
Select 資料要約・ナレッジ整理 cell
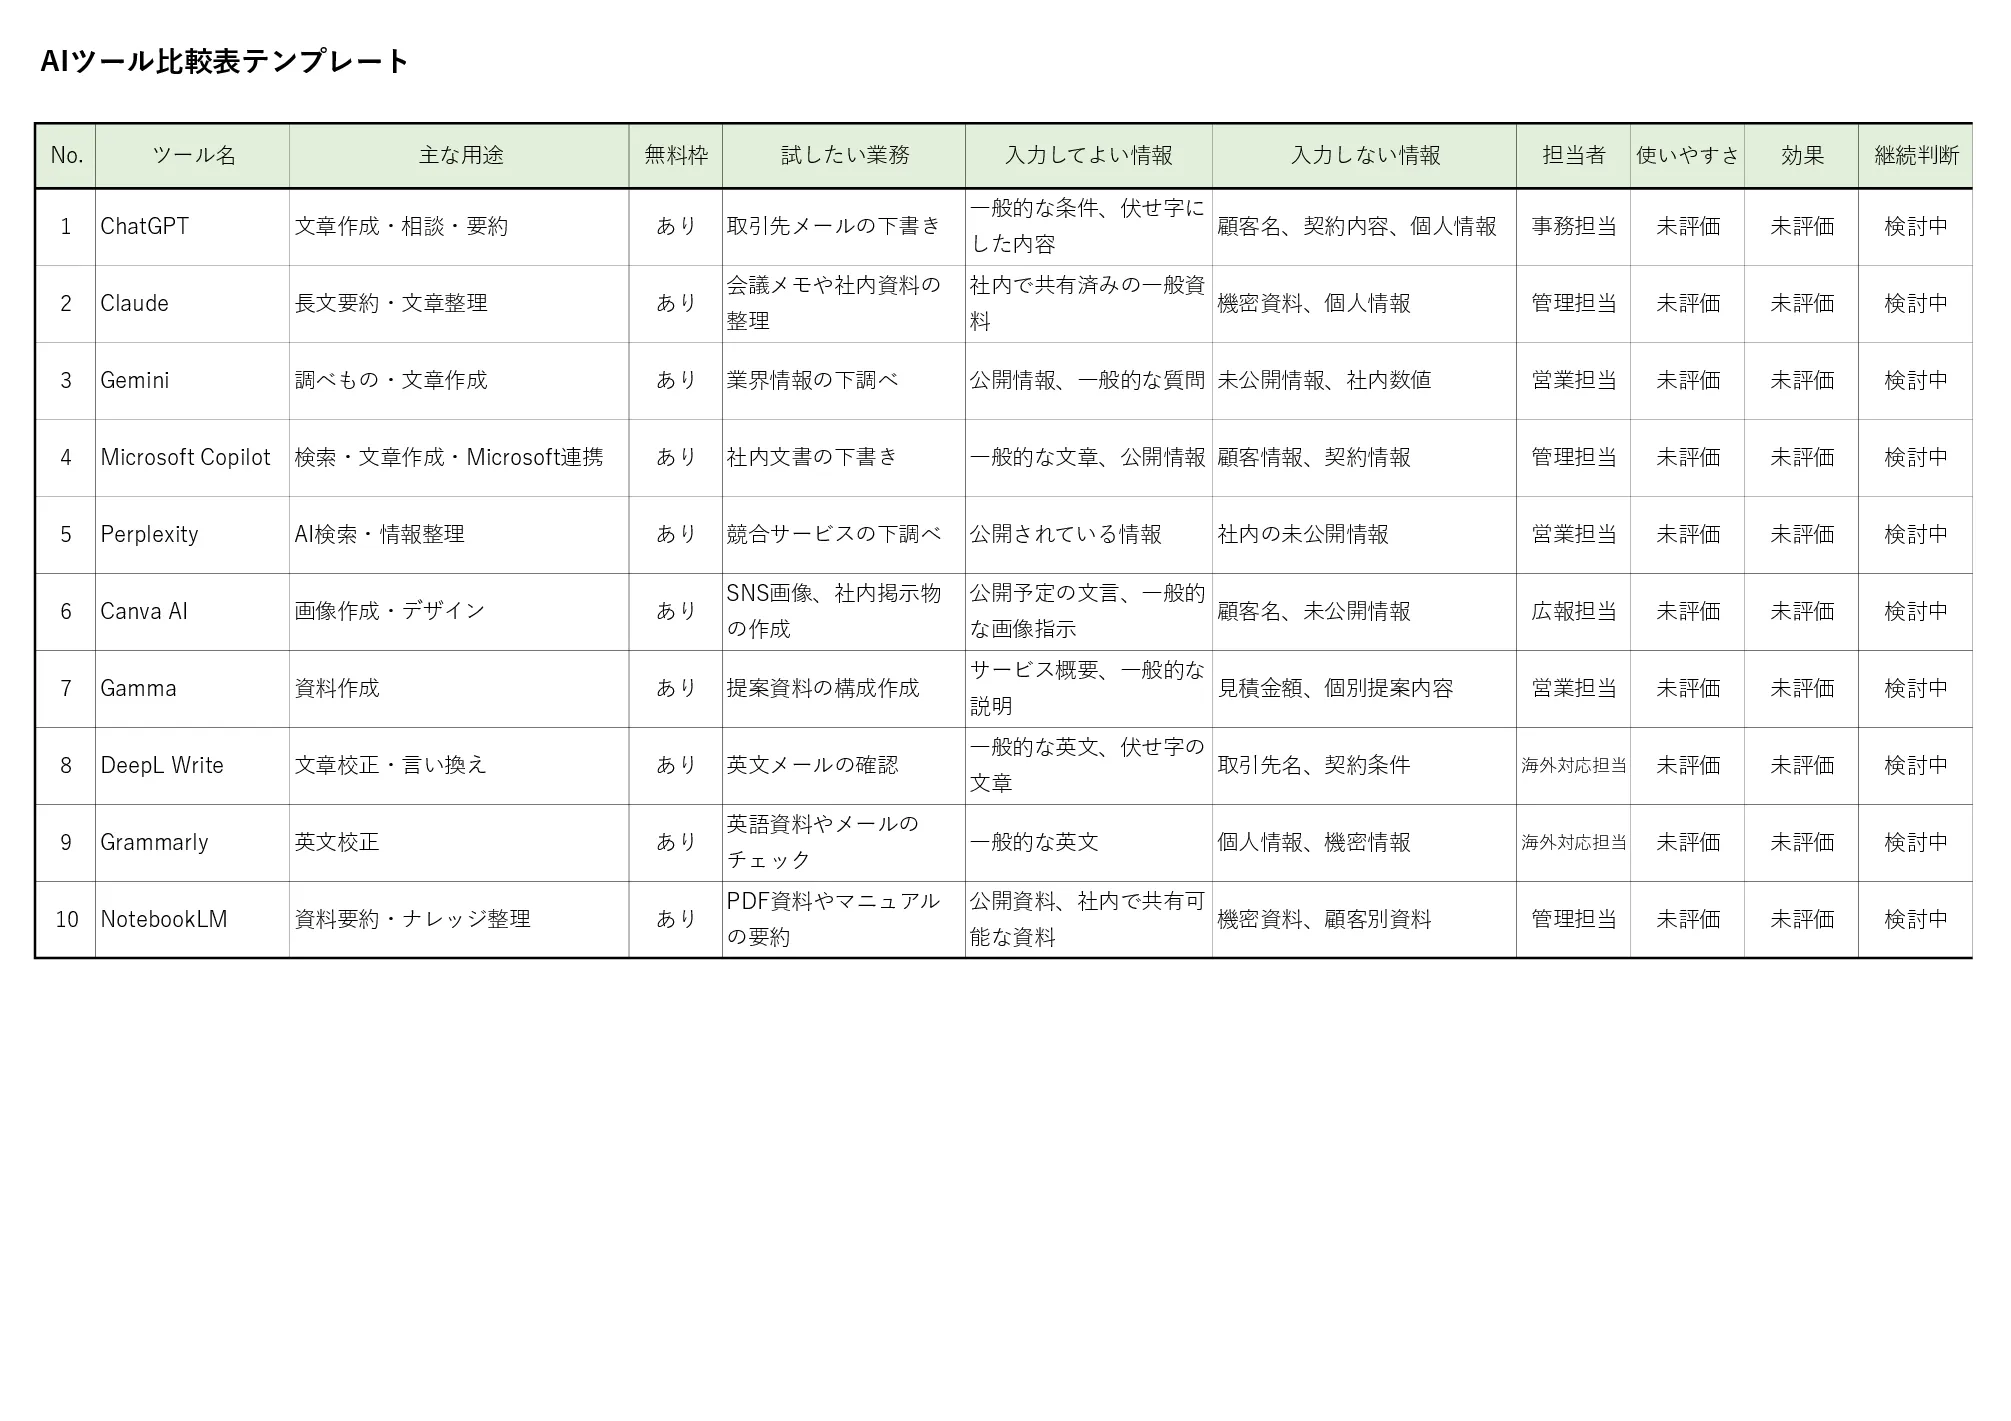(x=460, y=920)
